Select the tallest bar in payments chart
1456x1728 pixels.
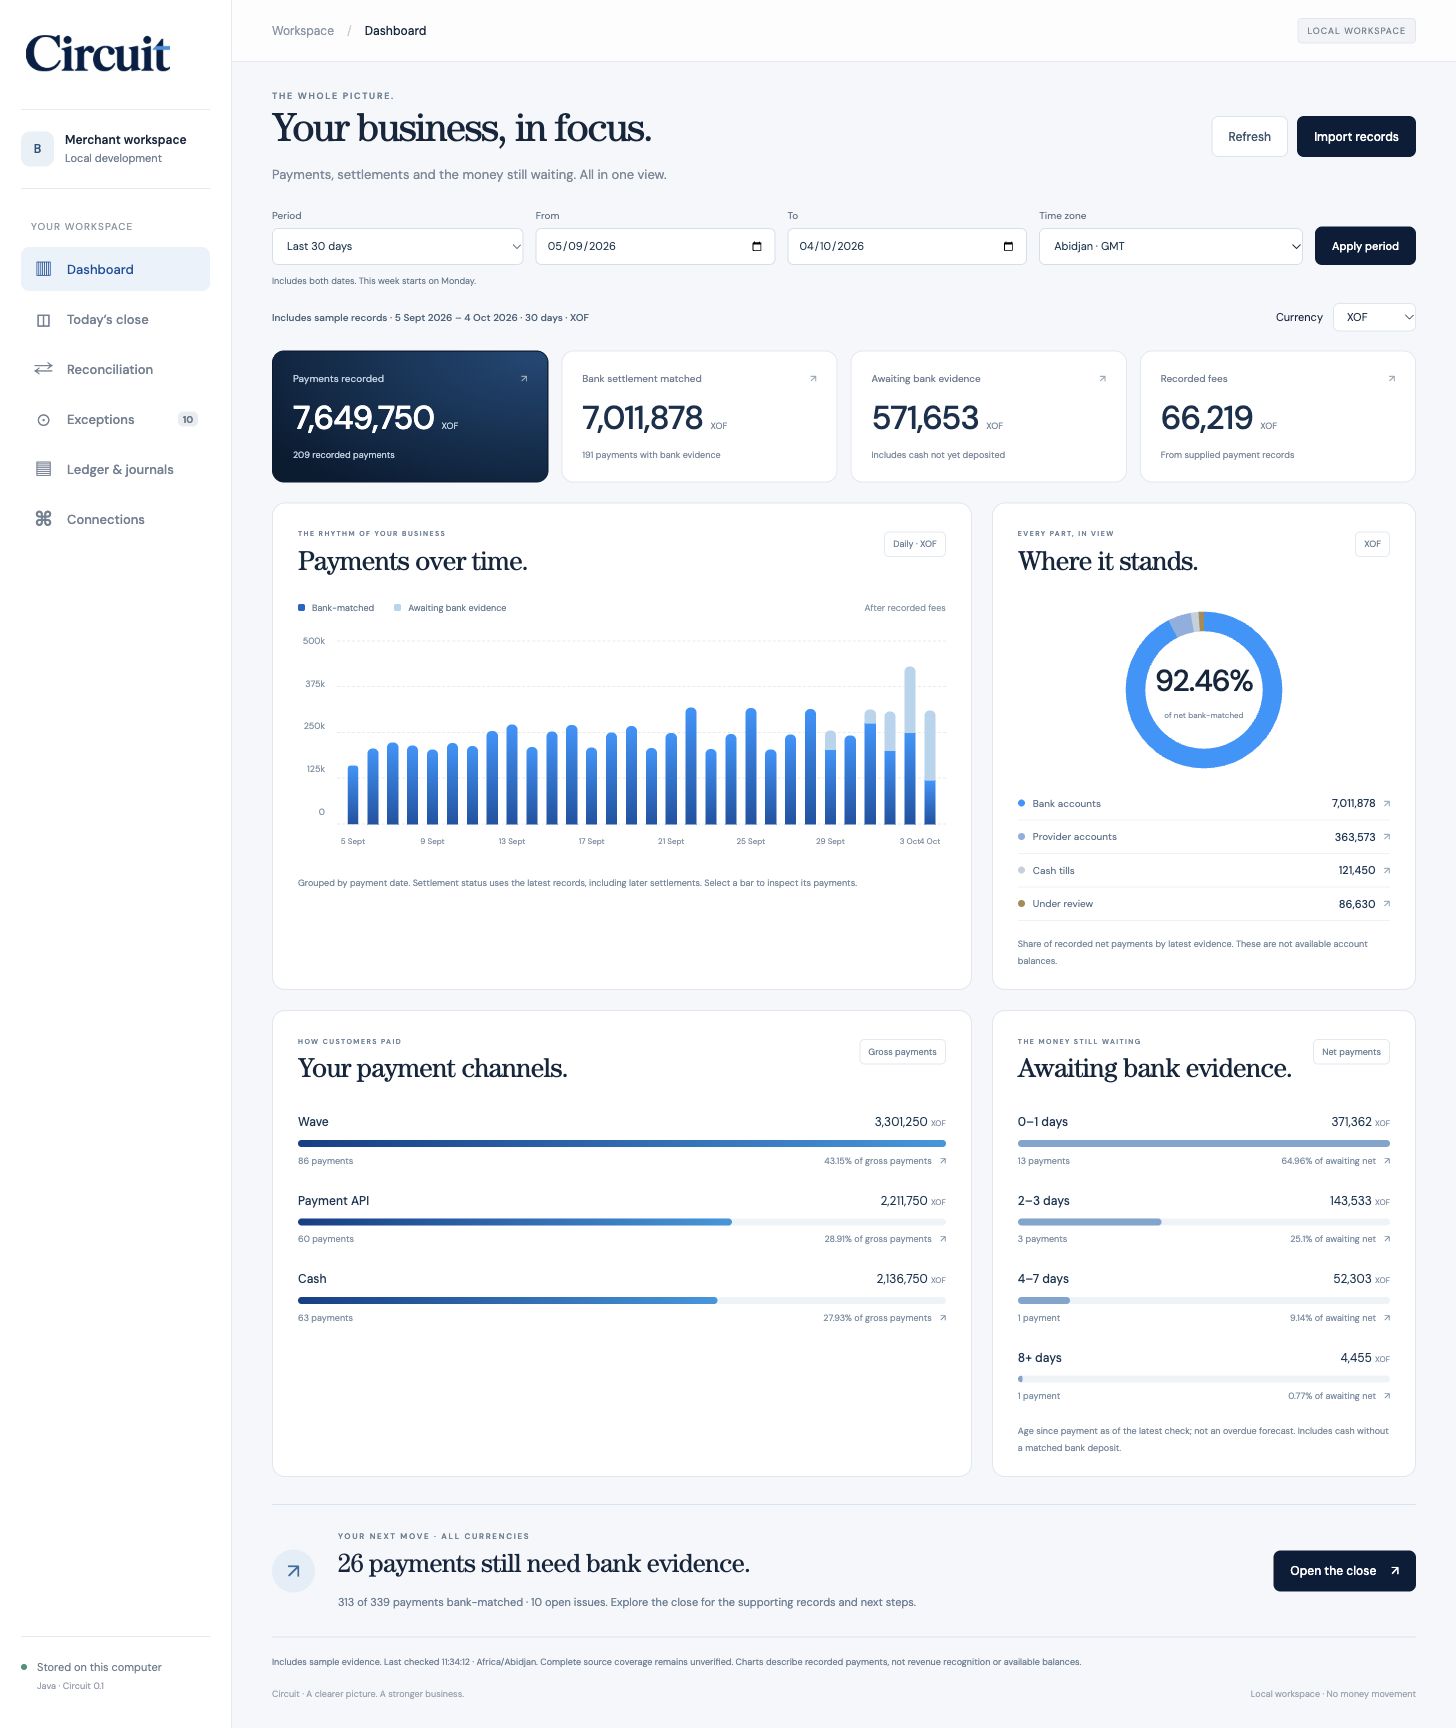[910, 745]
